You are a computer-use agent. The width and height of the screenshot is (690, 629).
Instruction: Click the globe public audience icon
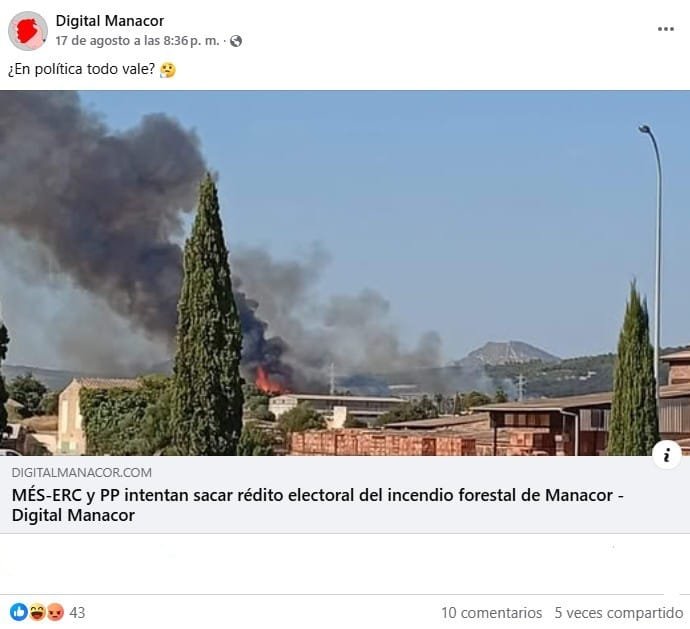coord(236,41)
